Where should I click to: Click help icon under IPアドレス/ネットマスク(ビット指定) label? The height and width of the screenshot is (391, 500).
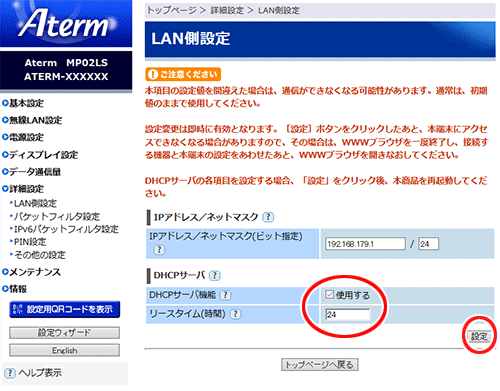pos(159,249)
